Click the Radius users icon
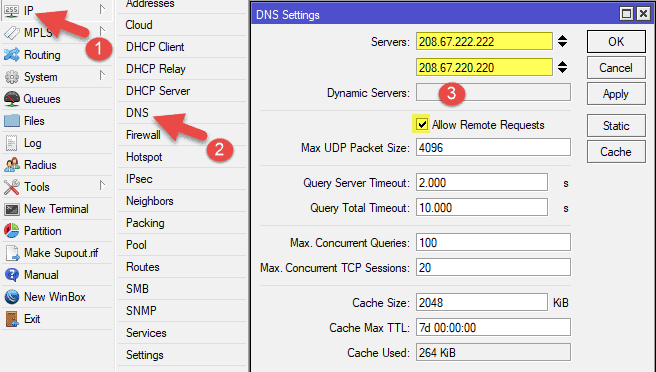The height and width of the screenshot is (372, 656). (11, 165)
